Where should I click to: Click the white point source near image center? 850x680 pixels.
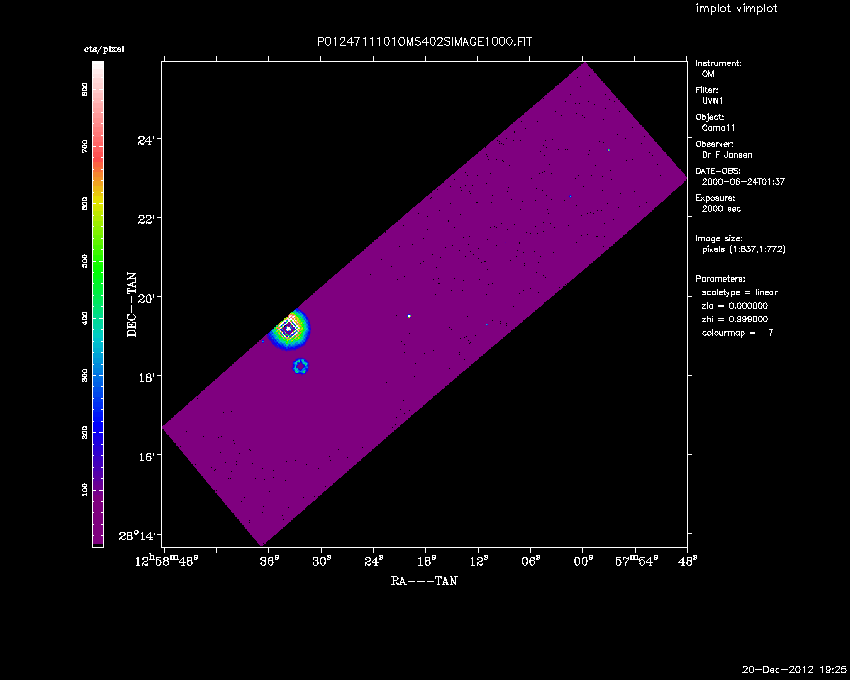tap(409, 316)
